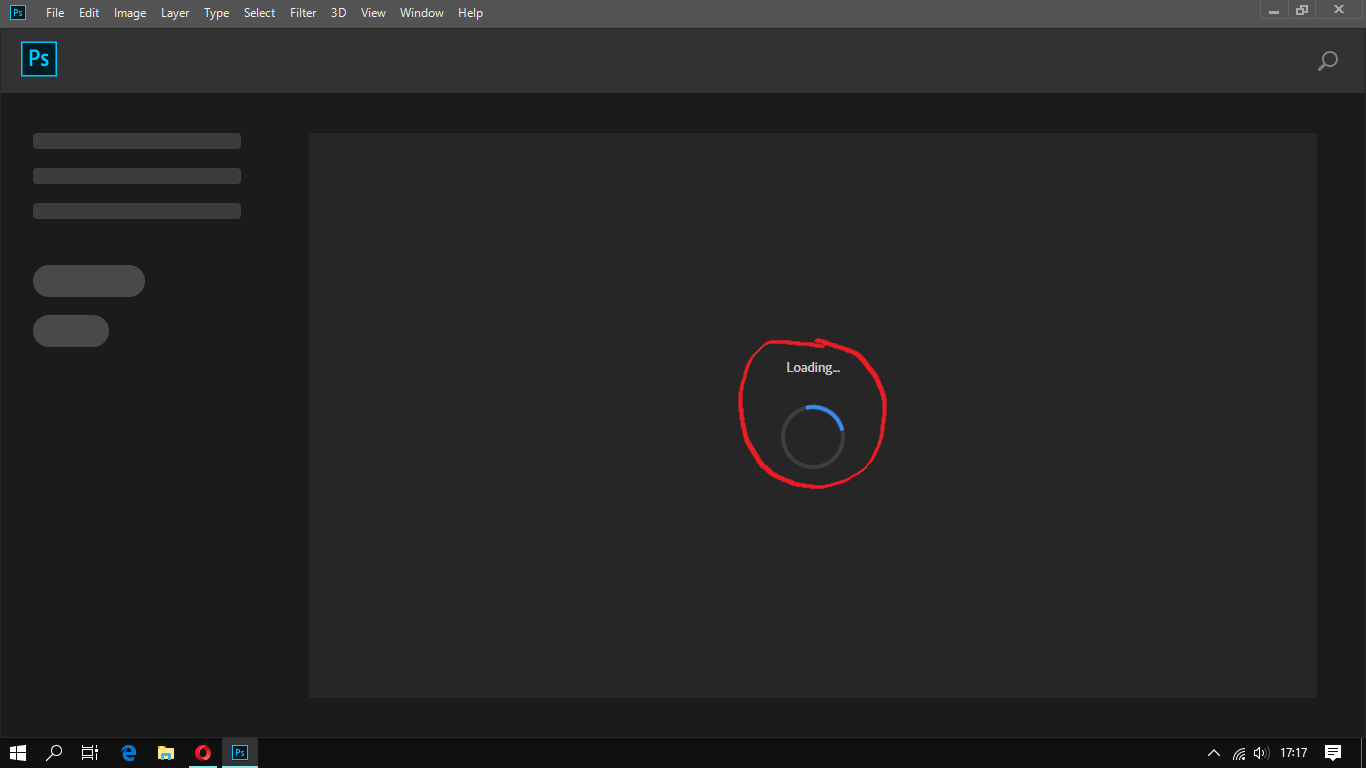The height and width of the screenshot is (768, 1366).
Task: Click the smaller rounded placeholder button in sidebar
Action: click(71, 331)
